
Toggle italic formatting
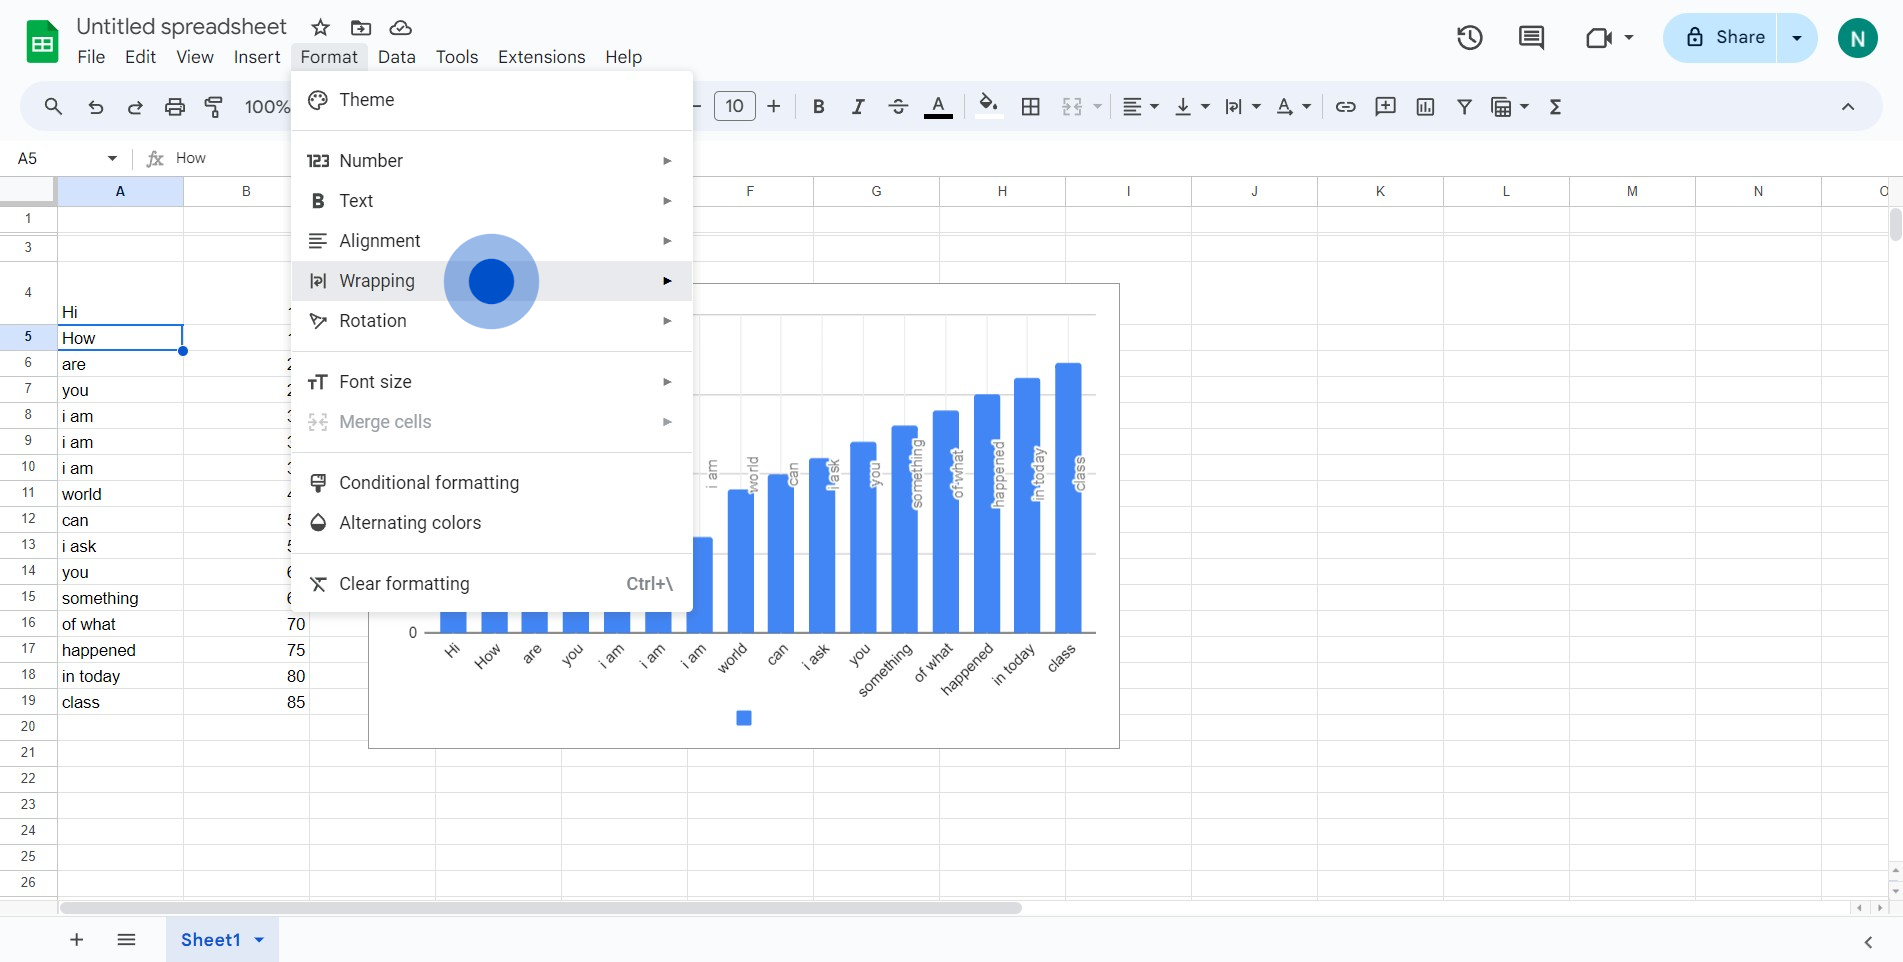[x=857, y=107]
